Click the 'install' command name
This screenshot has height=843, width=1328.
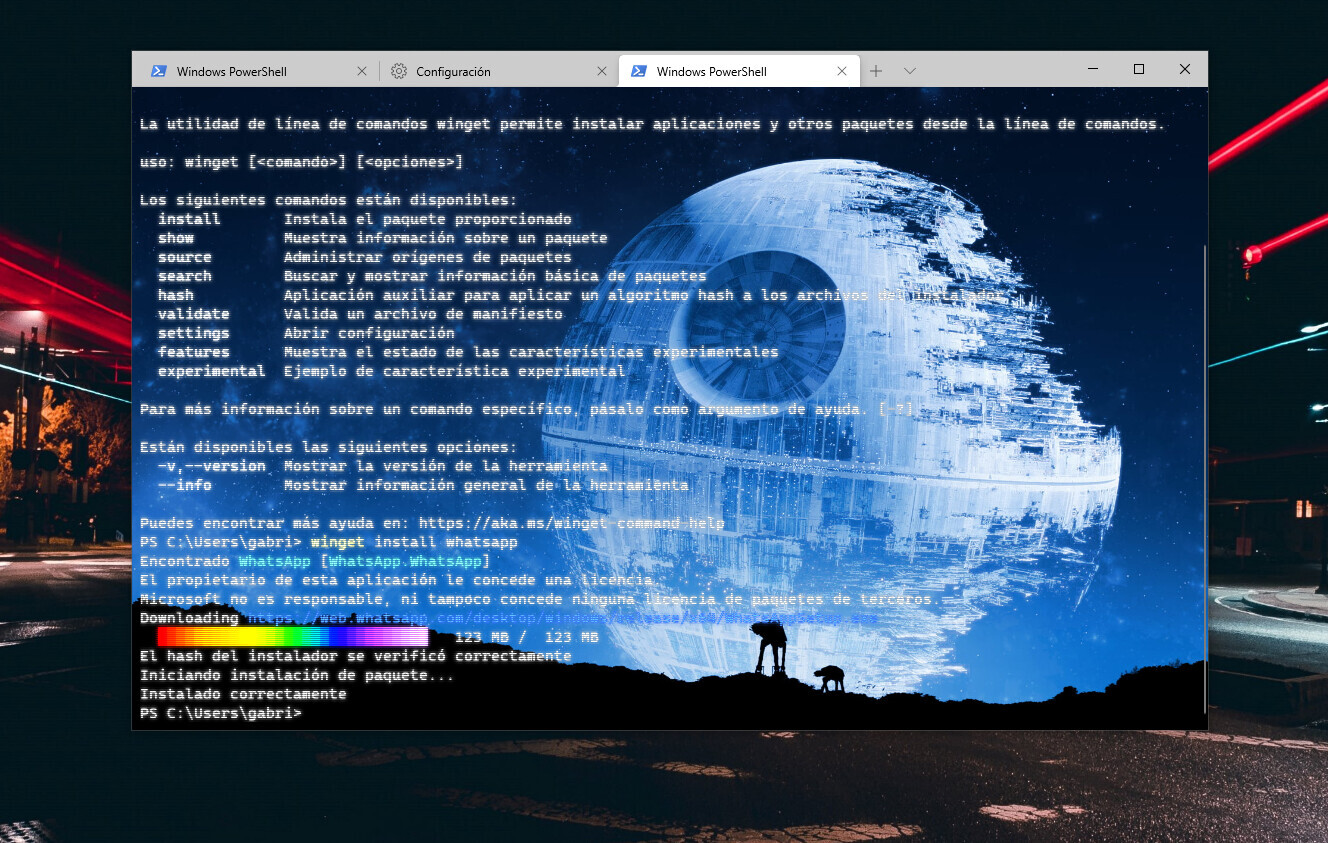tap(189, 219)
